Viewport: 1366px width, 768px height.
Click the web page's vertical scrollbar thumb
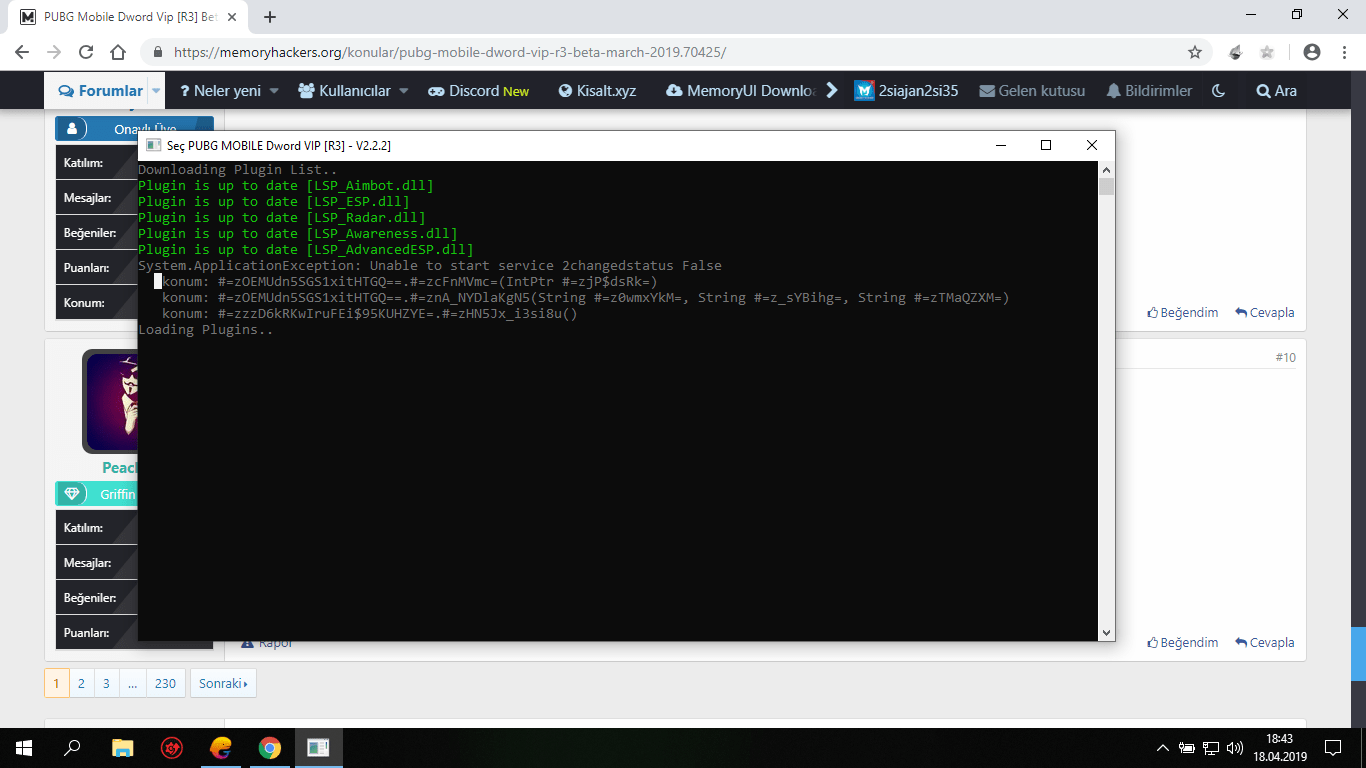click(x=1358, y=654)
